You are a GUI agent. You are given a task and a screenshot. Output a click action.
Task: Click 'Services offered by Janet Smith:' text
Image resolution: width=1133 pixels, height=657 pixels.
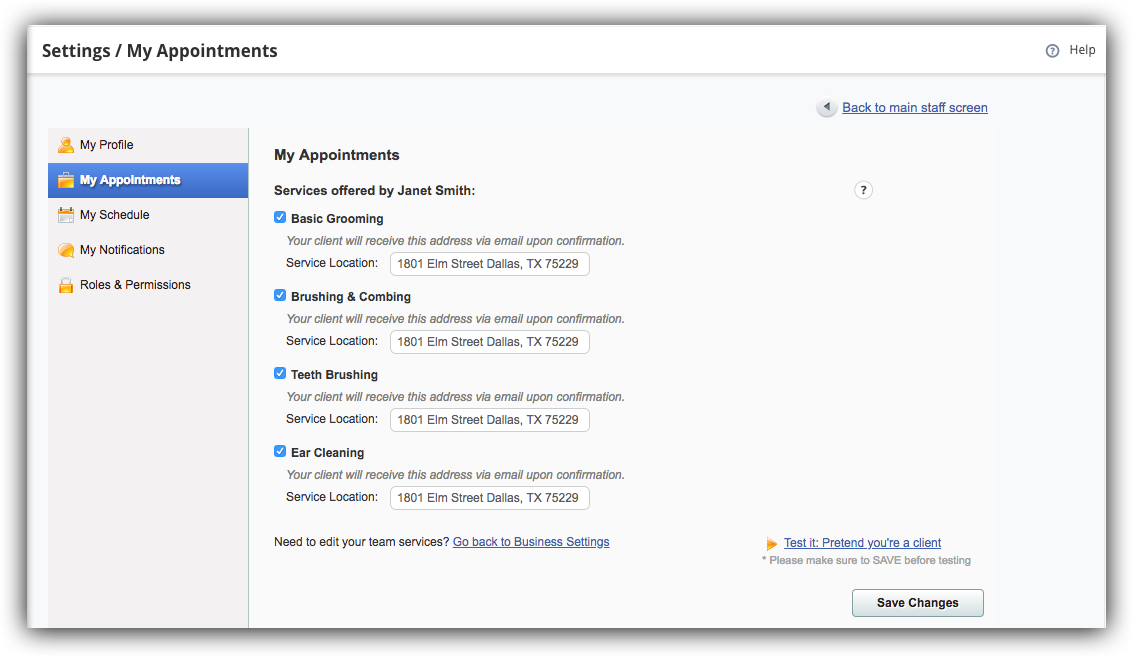(x=374, y=191)
